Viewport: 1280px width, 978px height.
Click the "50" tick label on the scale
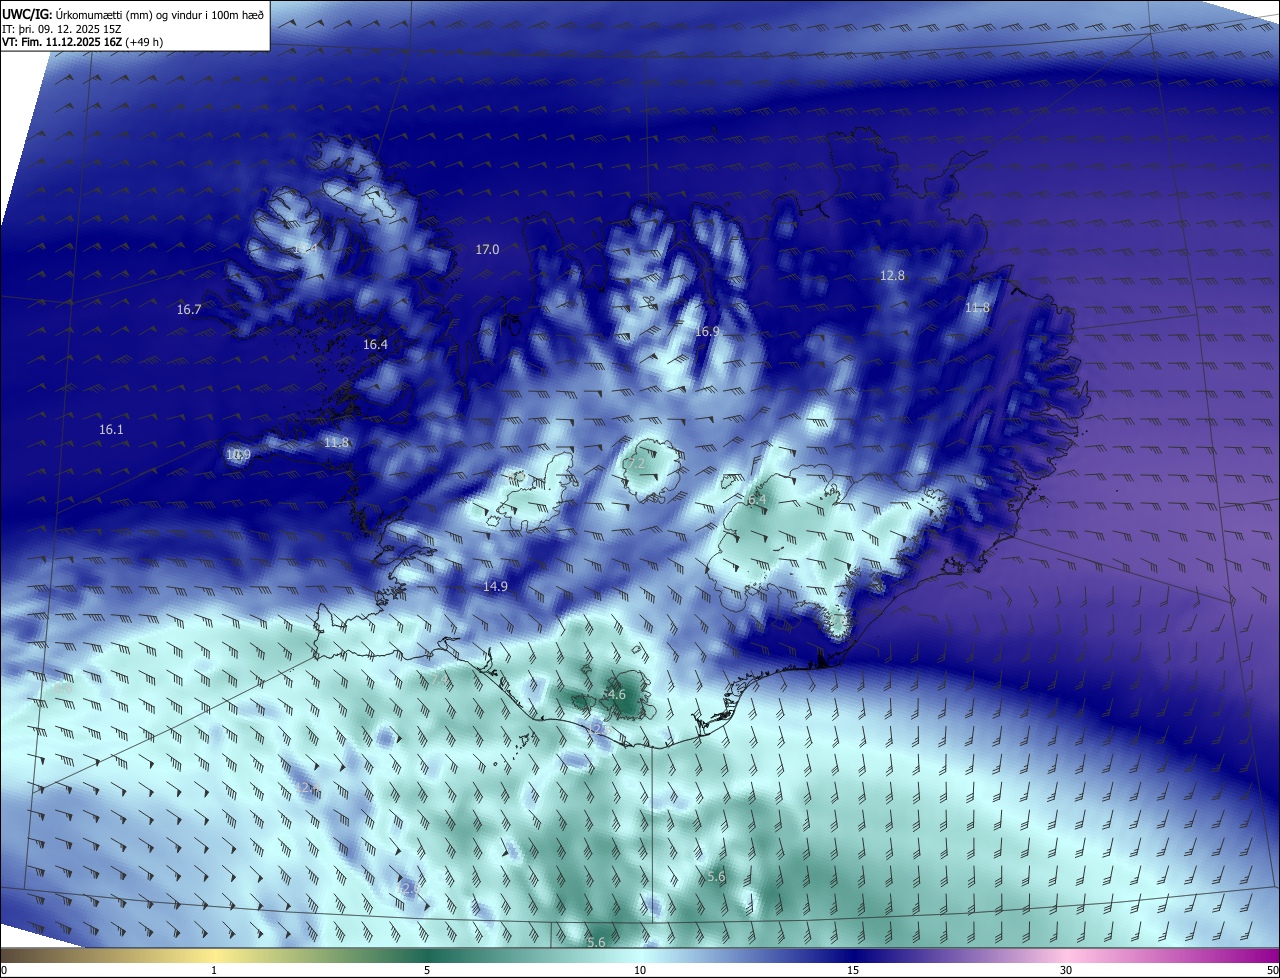pos(1272,970)
